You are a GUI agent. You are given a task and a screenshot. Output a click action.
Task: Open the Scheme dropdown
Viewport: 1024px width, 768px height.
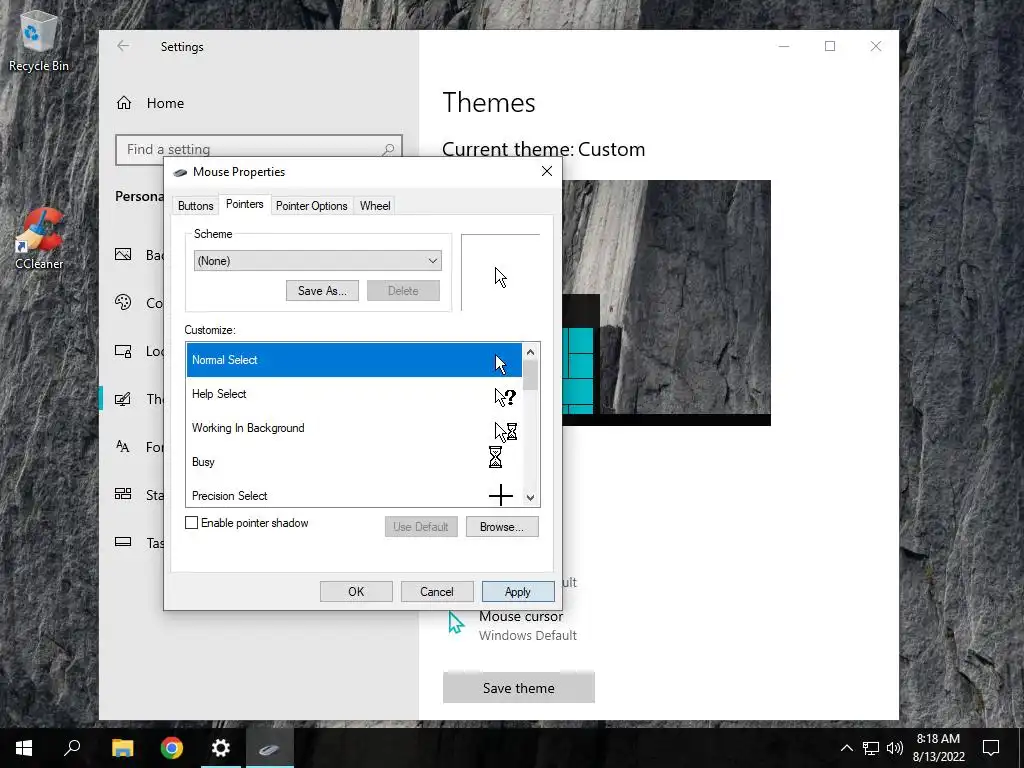pos(317,261)
